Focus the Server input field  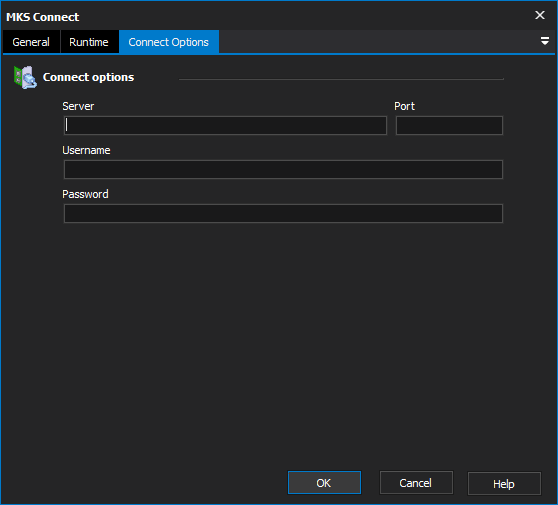click(x=225, y=125)
